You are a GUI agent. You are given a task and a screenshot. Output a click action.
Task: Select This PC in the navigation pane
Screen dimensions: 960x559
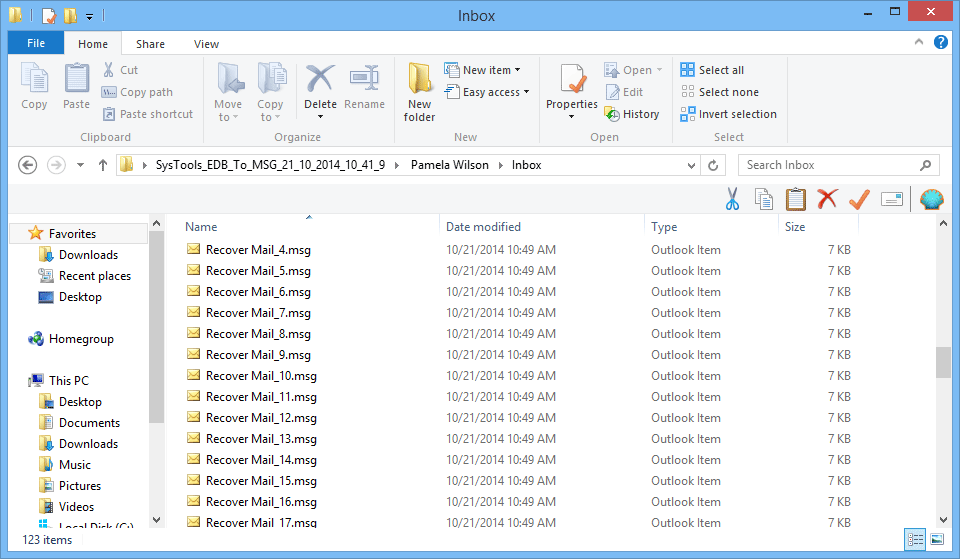click(69, 381)
